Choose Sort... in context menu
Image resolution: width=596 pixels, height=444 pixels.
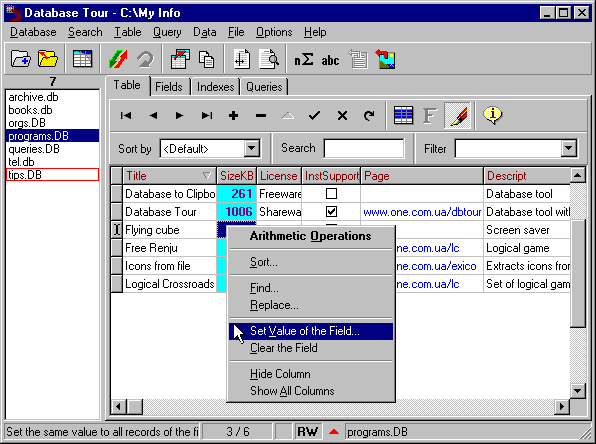pos(311,262)
